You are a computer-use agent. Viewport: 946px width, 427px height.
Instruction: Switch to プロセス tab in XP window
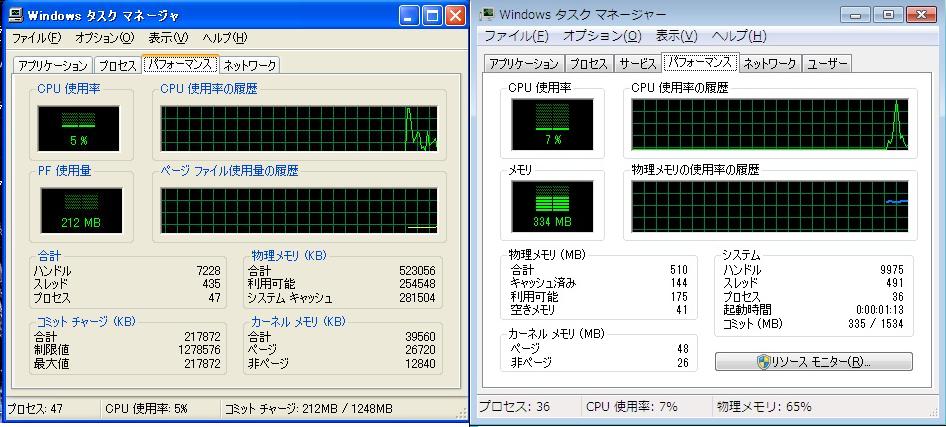tap(118, 65)
